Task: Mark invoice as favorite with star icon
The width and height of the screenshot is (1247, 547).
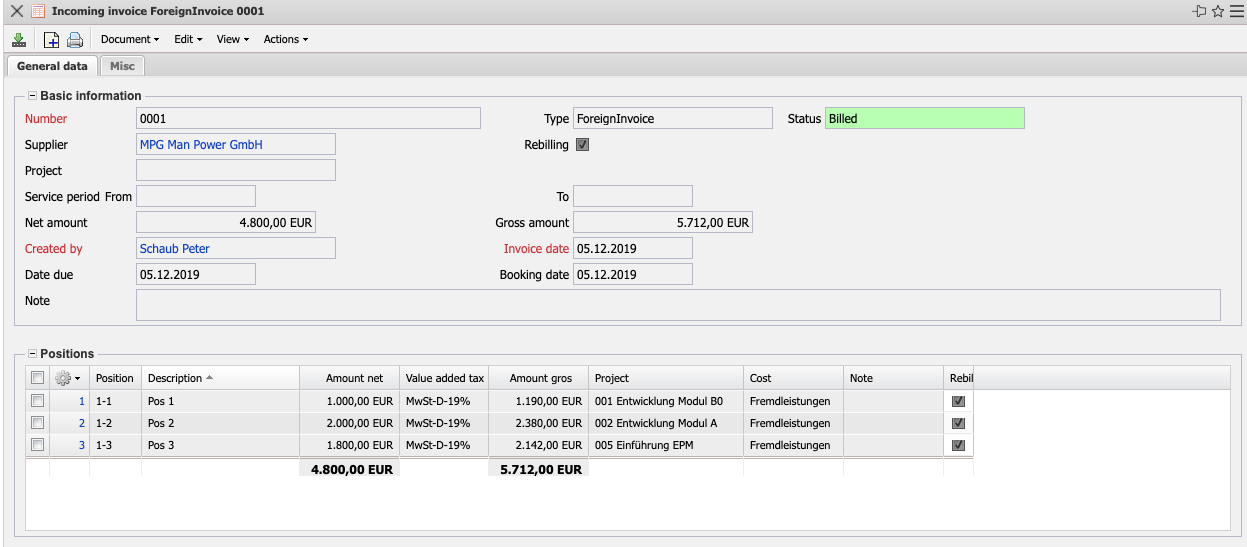Action: click(x=1217, y=11)
